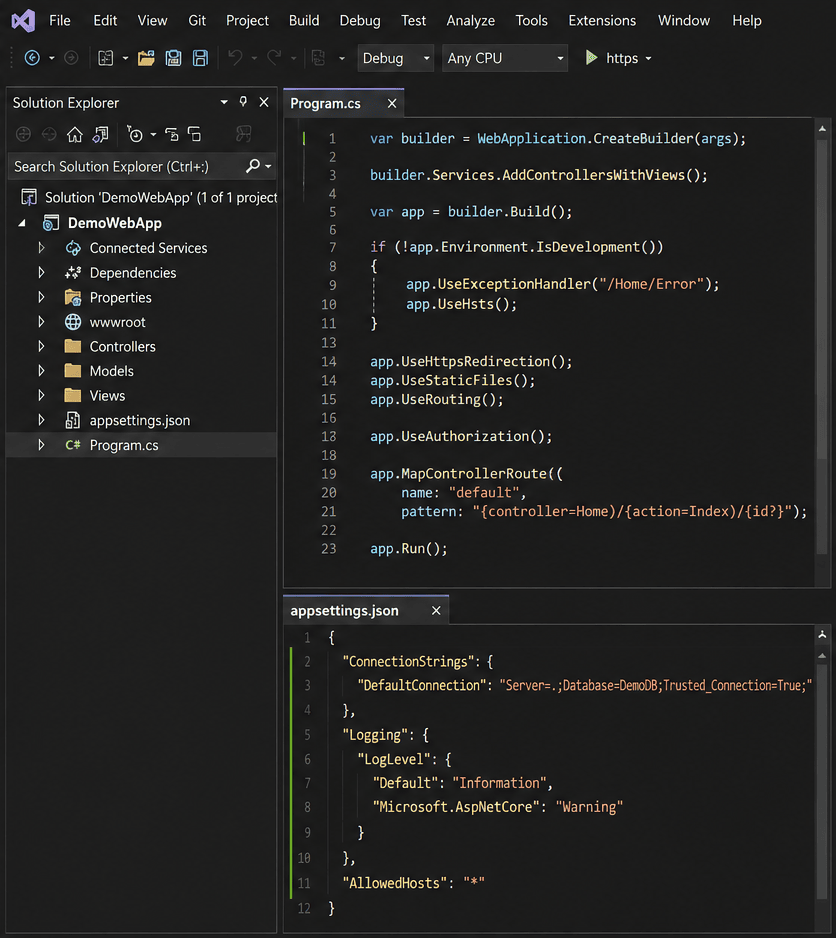Screen dimensions: 836x938
Task: Open the Debug menu in menu bar
Action: pyautogui.click(x=360, y=20)
